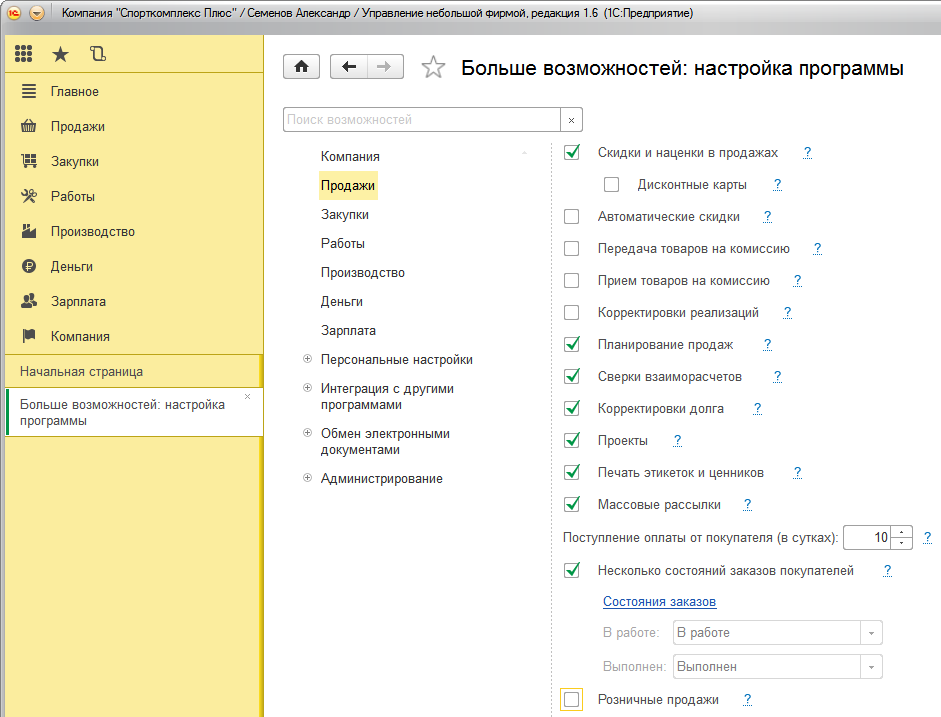Open Продажи section in left menu

[77, 127]
